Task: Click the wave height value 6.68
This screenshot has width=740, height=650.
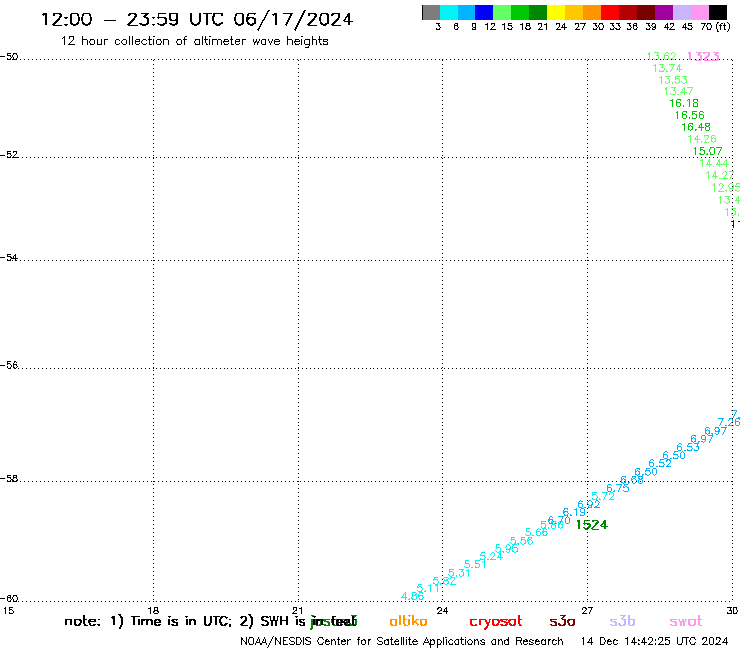Action: tap(632, 480)
